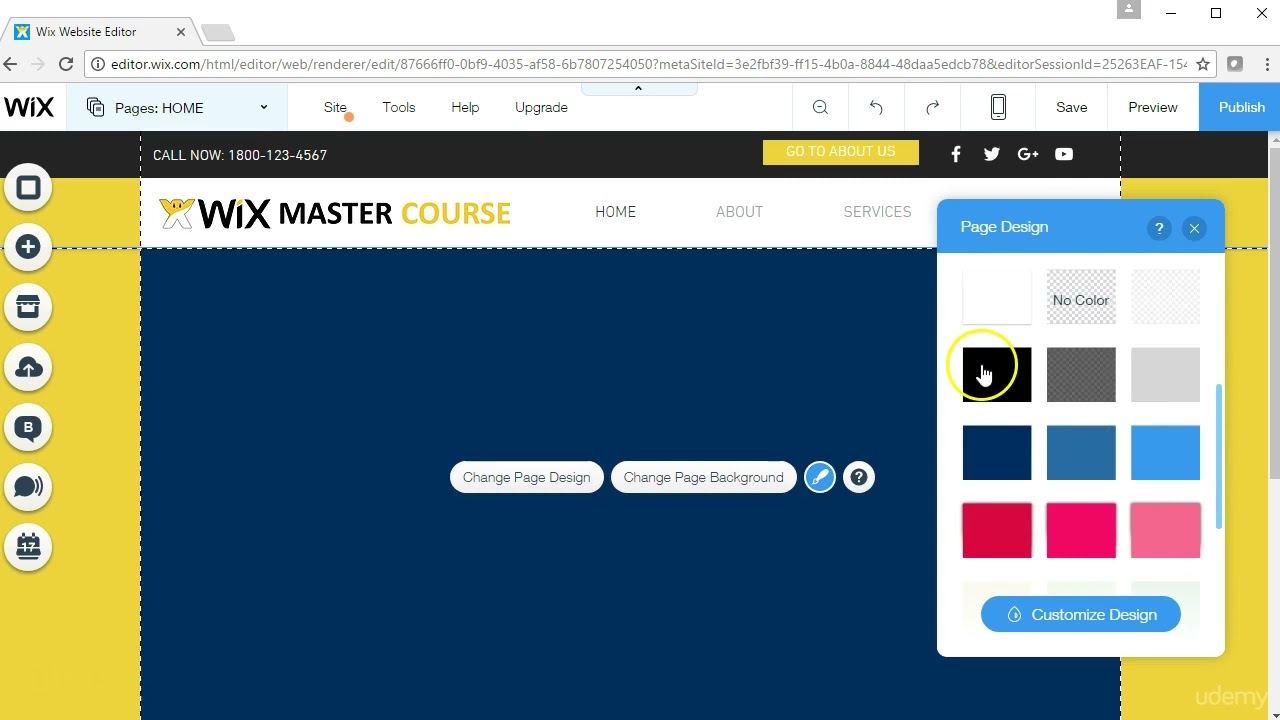This screenshot has height=720, width=1280.
Task: Choose the hot pink swatch
Action: pos(1081,530)
